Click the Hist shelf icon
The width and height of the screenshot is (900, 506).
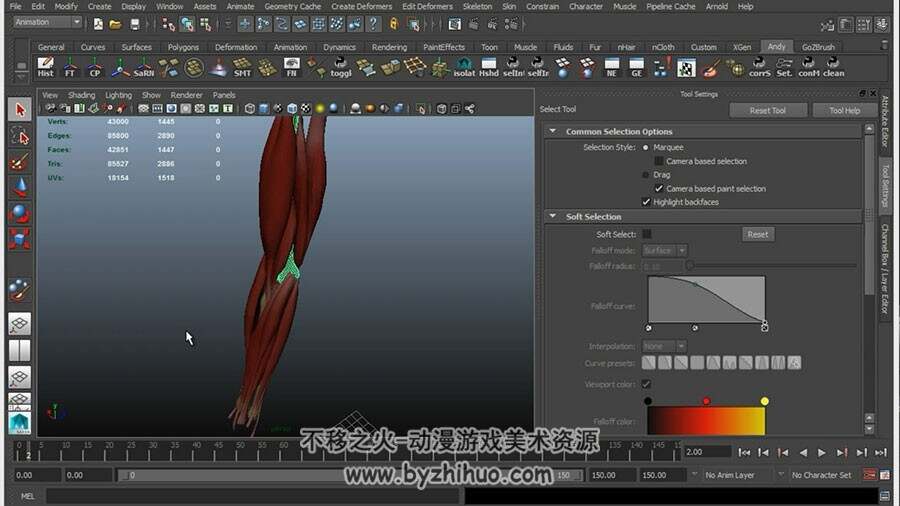[x=45, y=67]
